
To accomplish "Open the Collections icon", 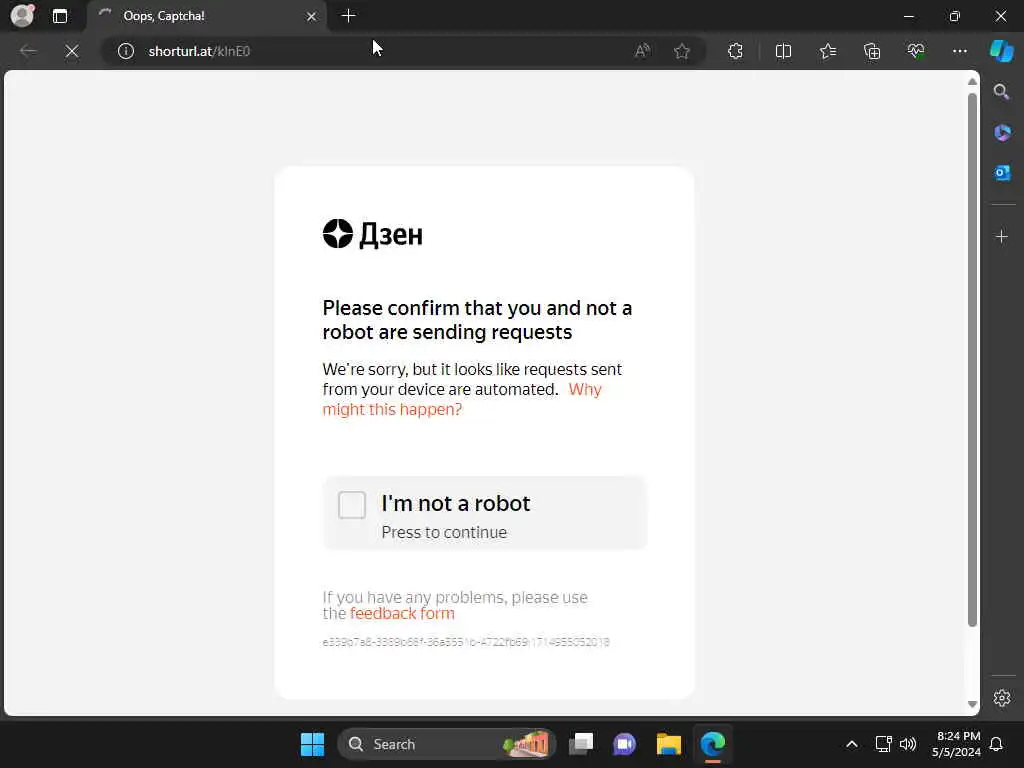I will [872, 51].
